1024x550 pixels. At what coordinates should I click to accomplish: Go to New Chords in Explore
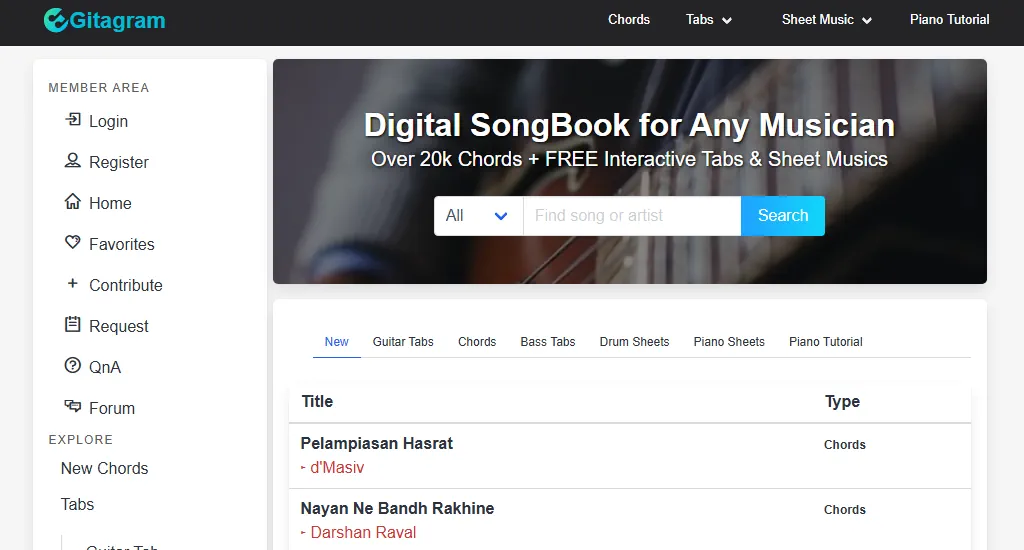(x=104, y=468)
